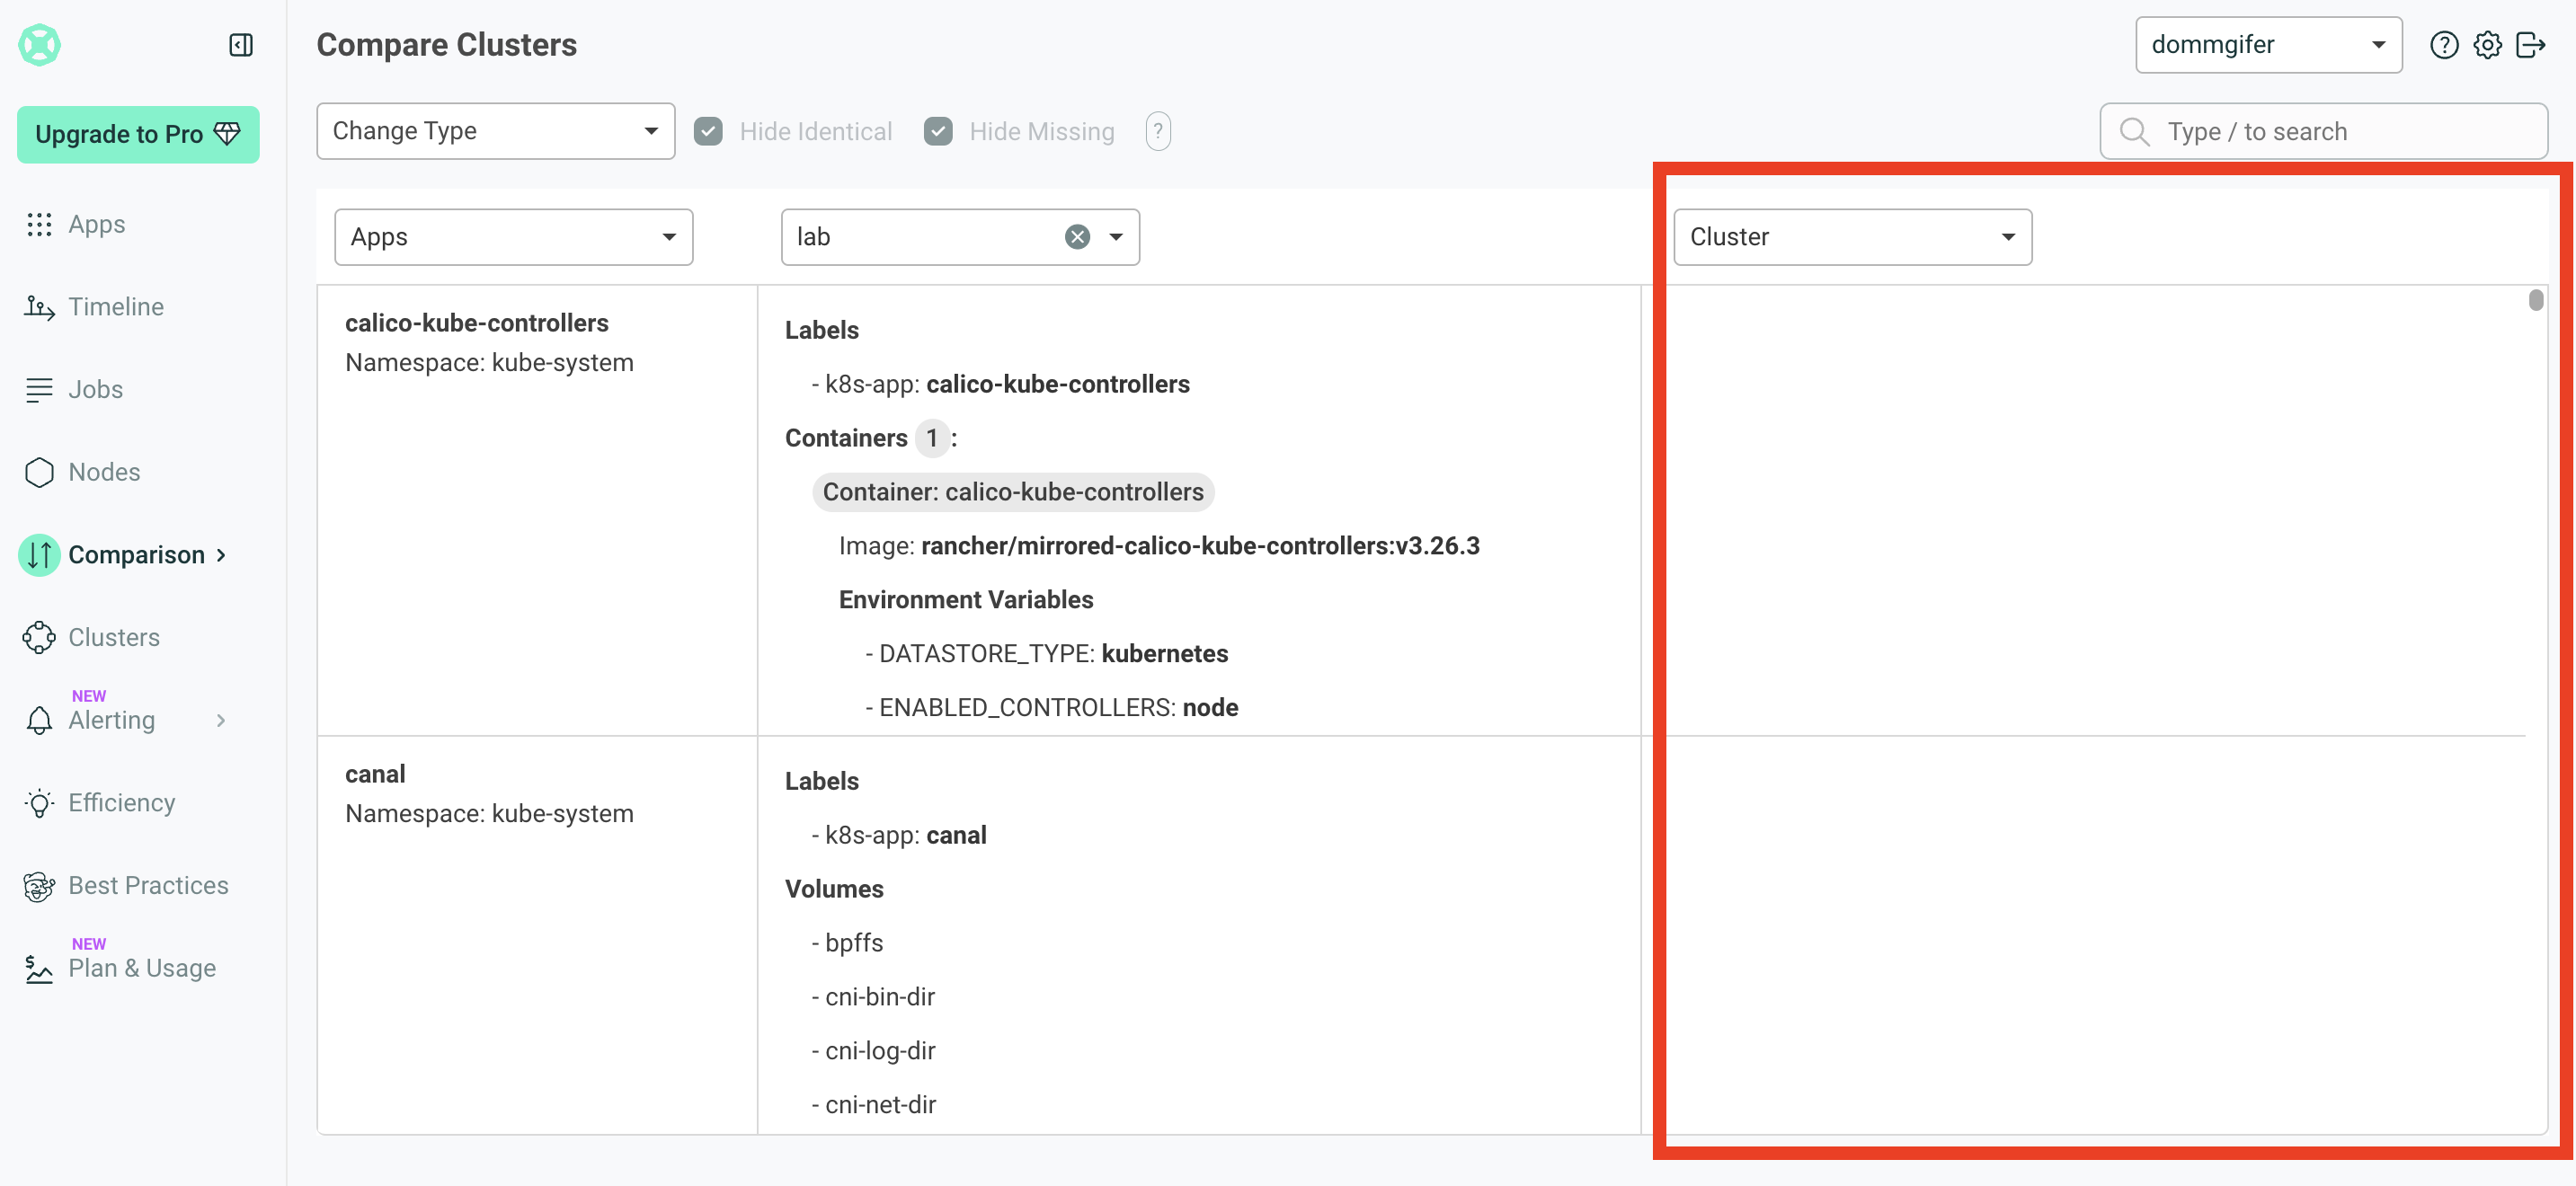Open the empty Cluster dropdown
The width and height of the screenshot is (2576, 1186).
(1852, 237)
